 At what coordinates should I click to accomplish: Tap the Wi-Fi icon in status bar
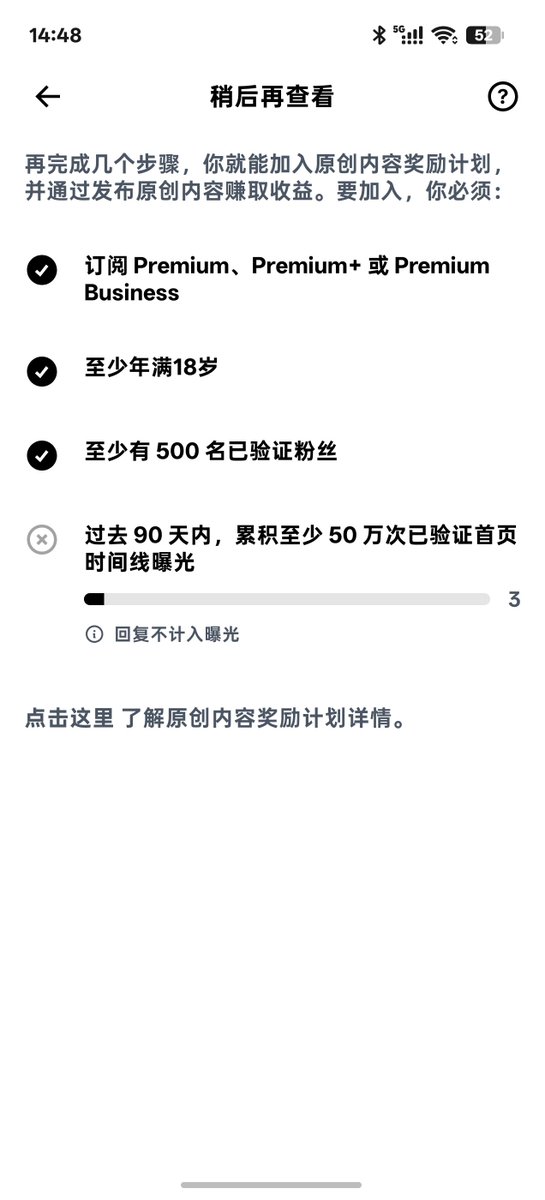[444, 35]
